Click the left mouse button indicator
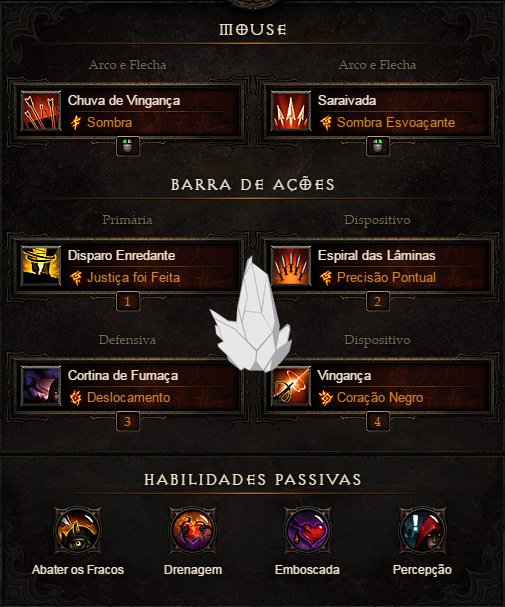The image size is (505, 607). [x=128, y=147]
